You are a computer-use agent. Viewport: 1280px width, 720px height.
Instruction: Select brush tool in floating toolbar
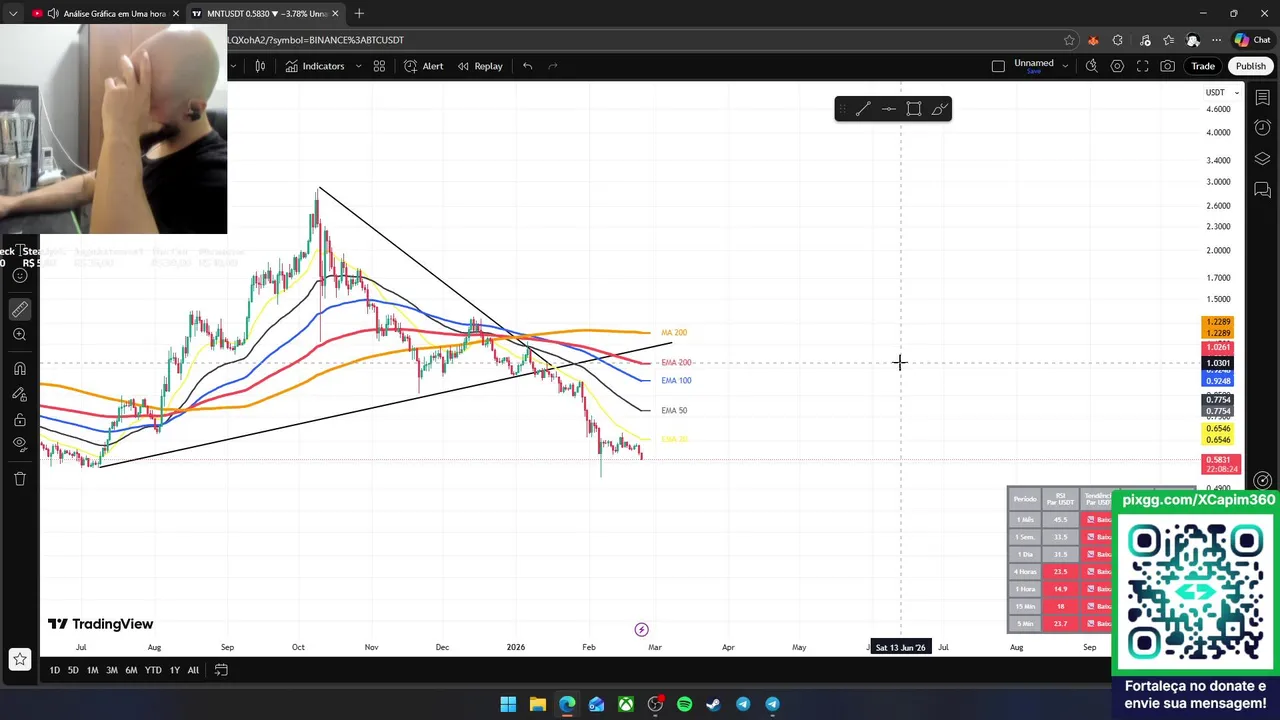939,109
